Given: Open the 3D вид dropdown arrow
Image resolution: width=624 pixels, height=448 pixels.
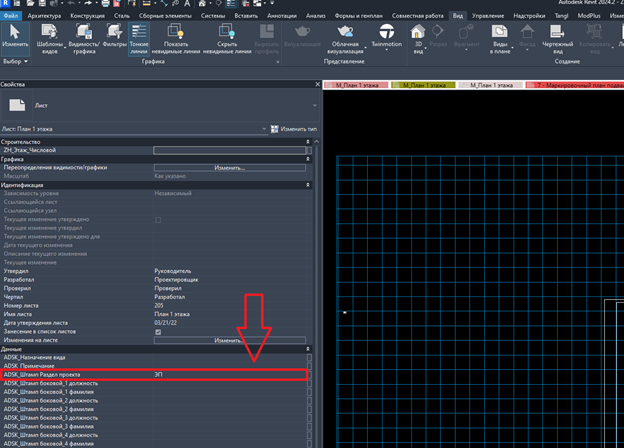Looking at the screenshot, I should pos(425,48).
